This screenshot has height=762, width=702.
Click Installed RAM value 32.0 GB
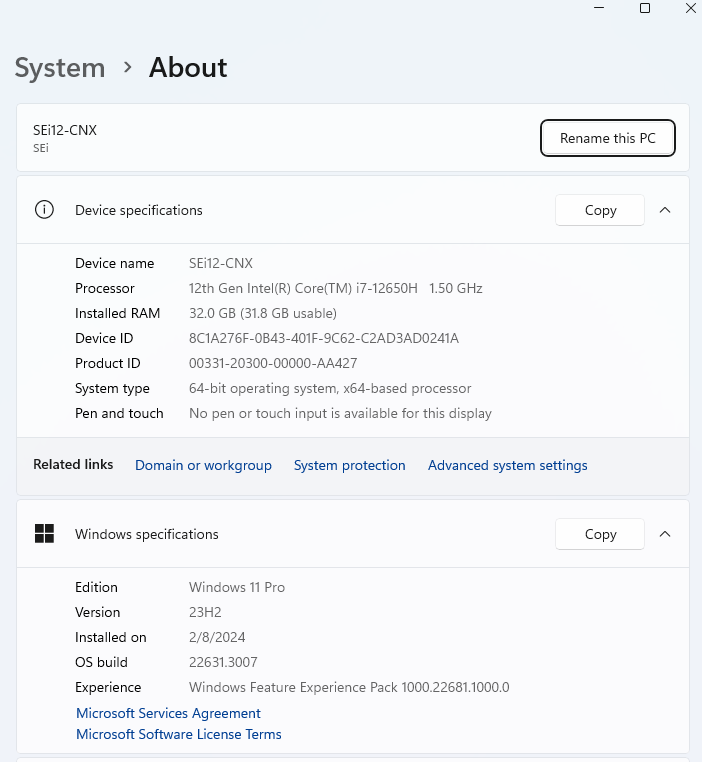click(262, 313)
